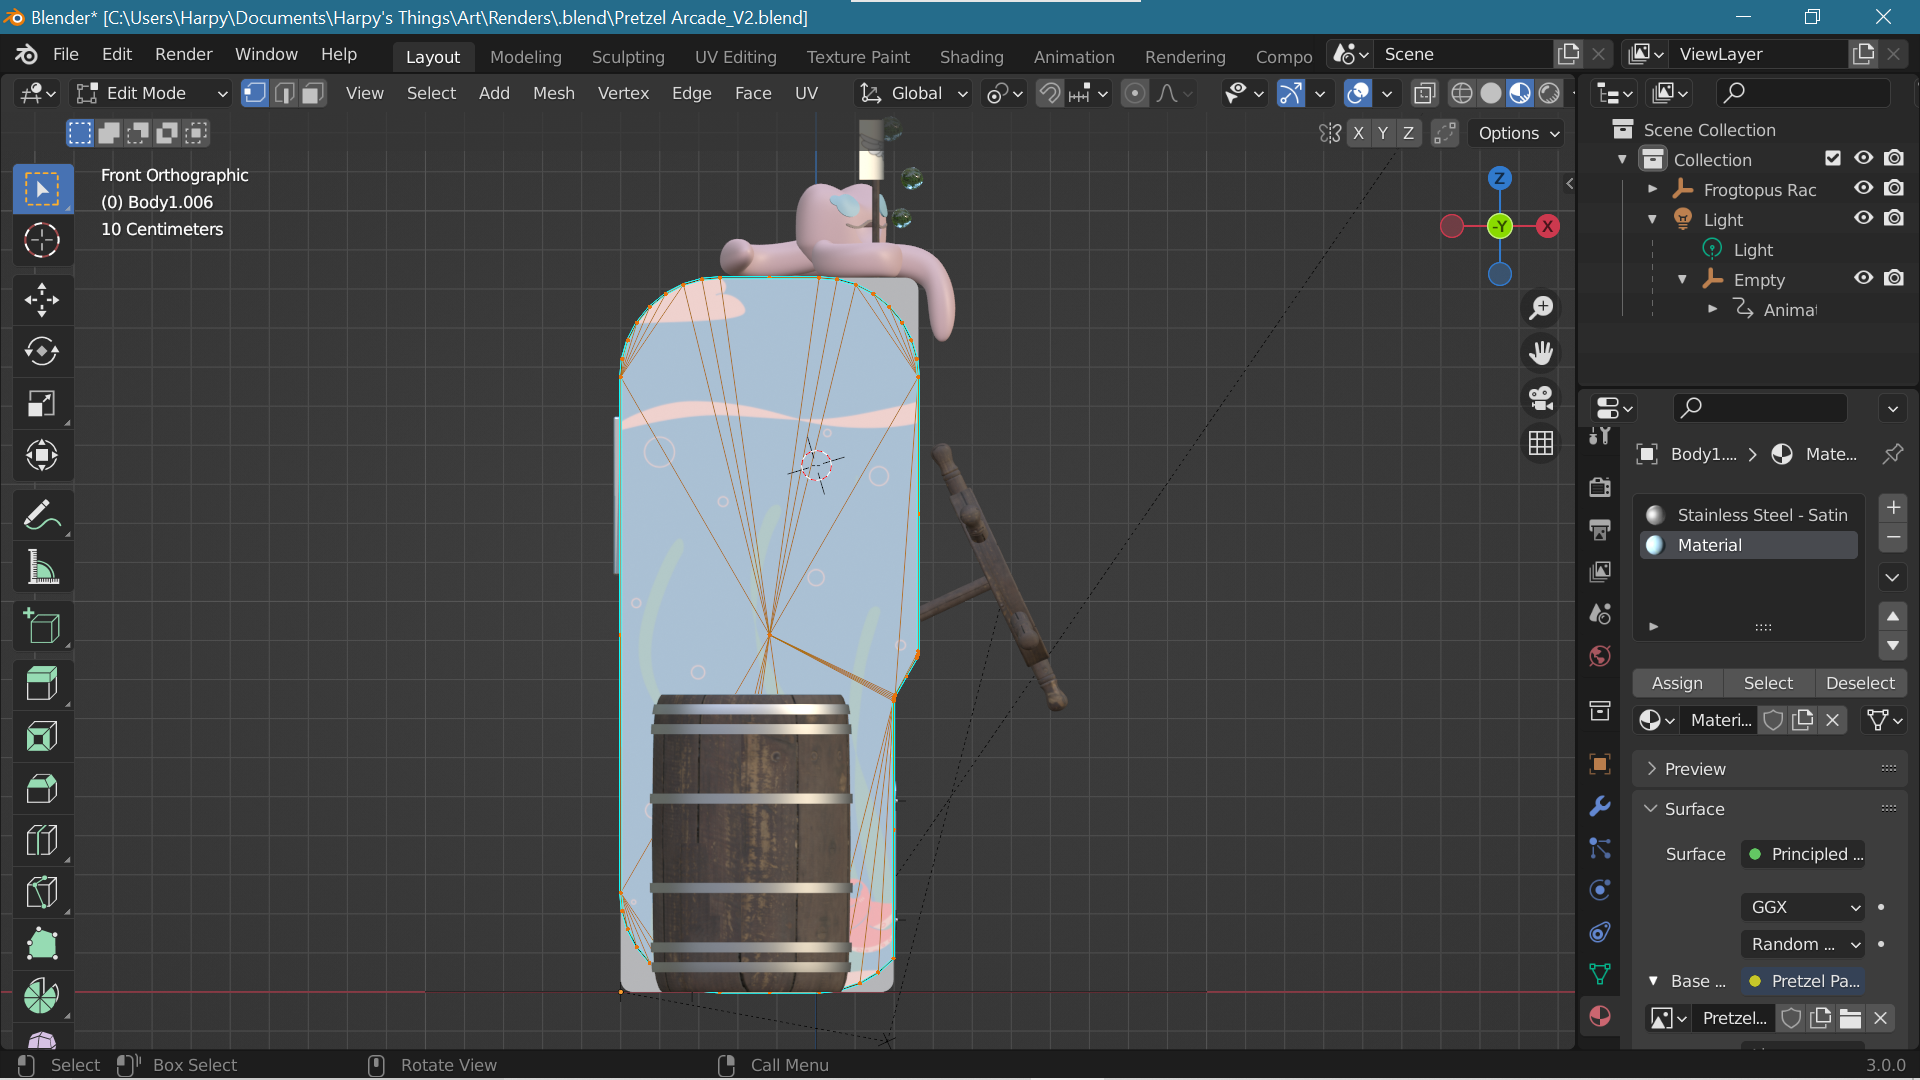Enable vertex select mode
1920x1080 pixels.
(255, 93)
